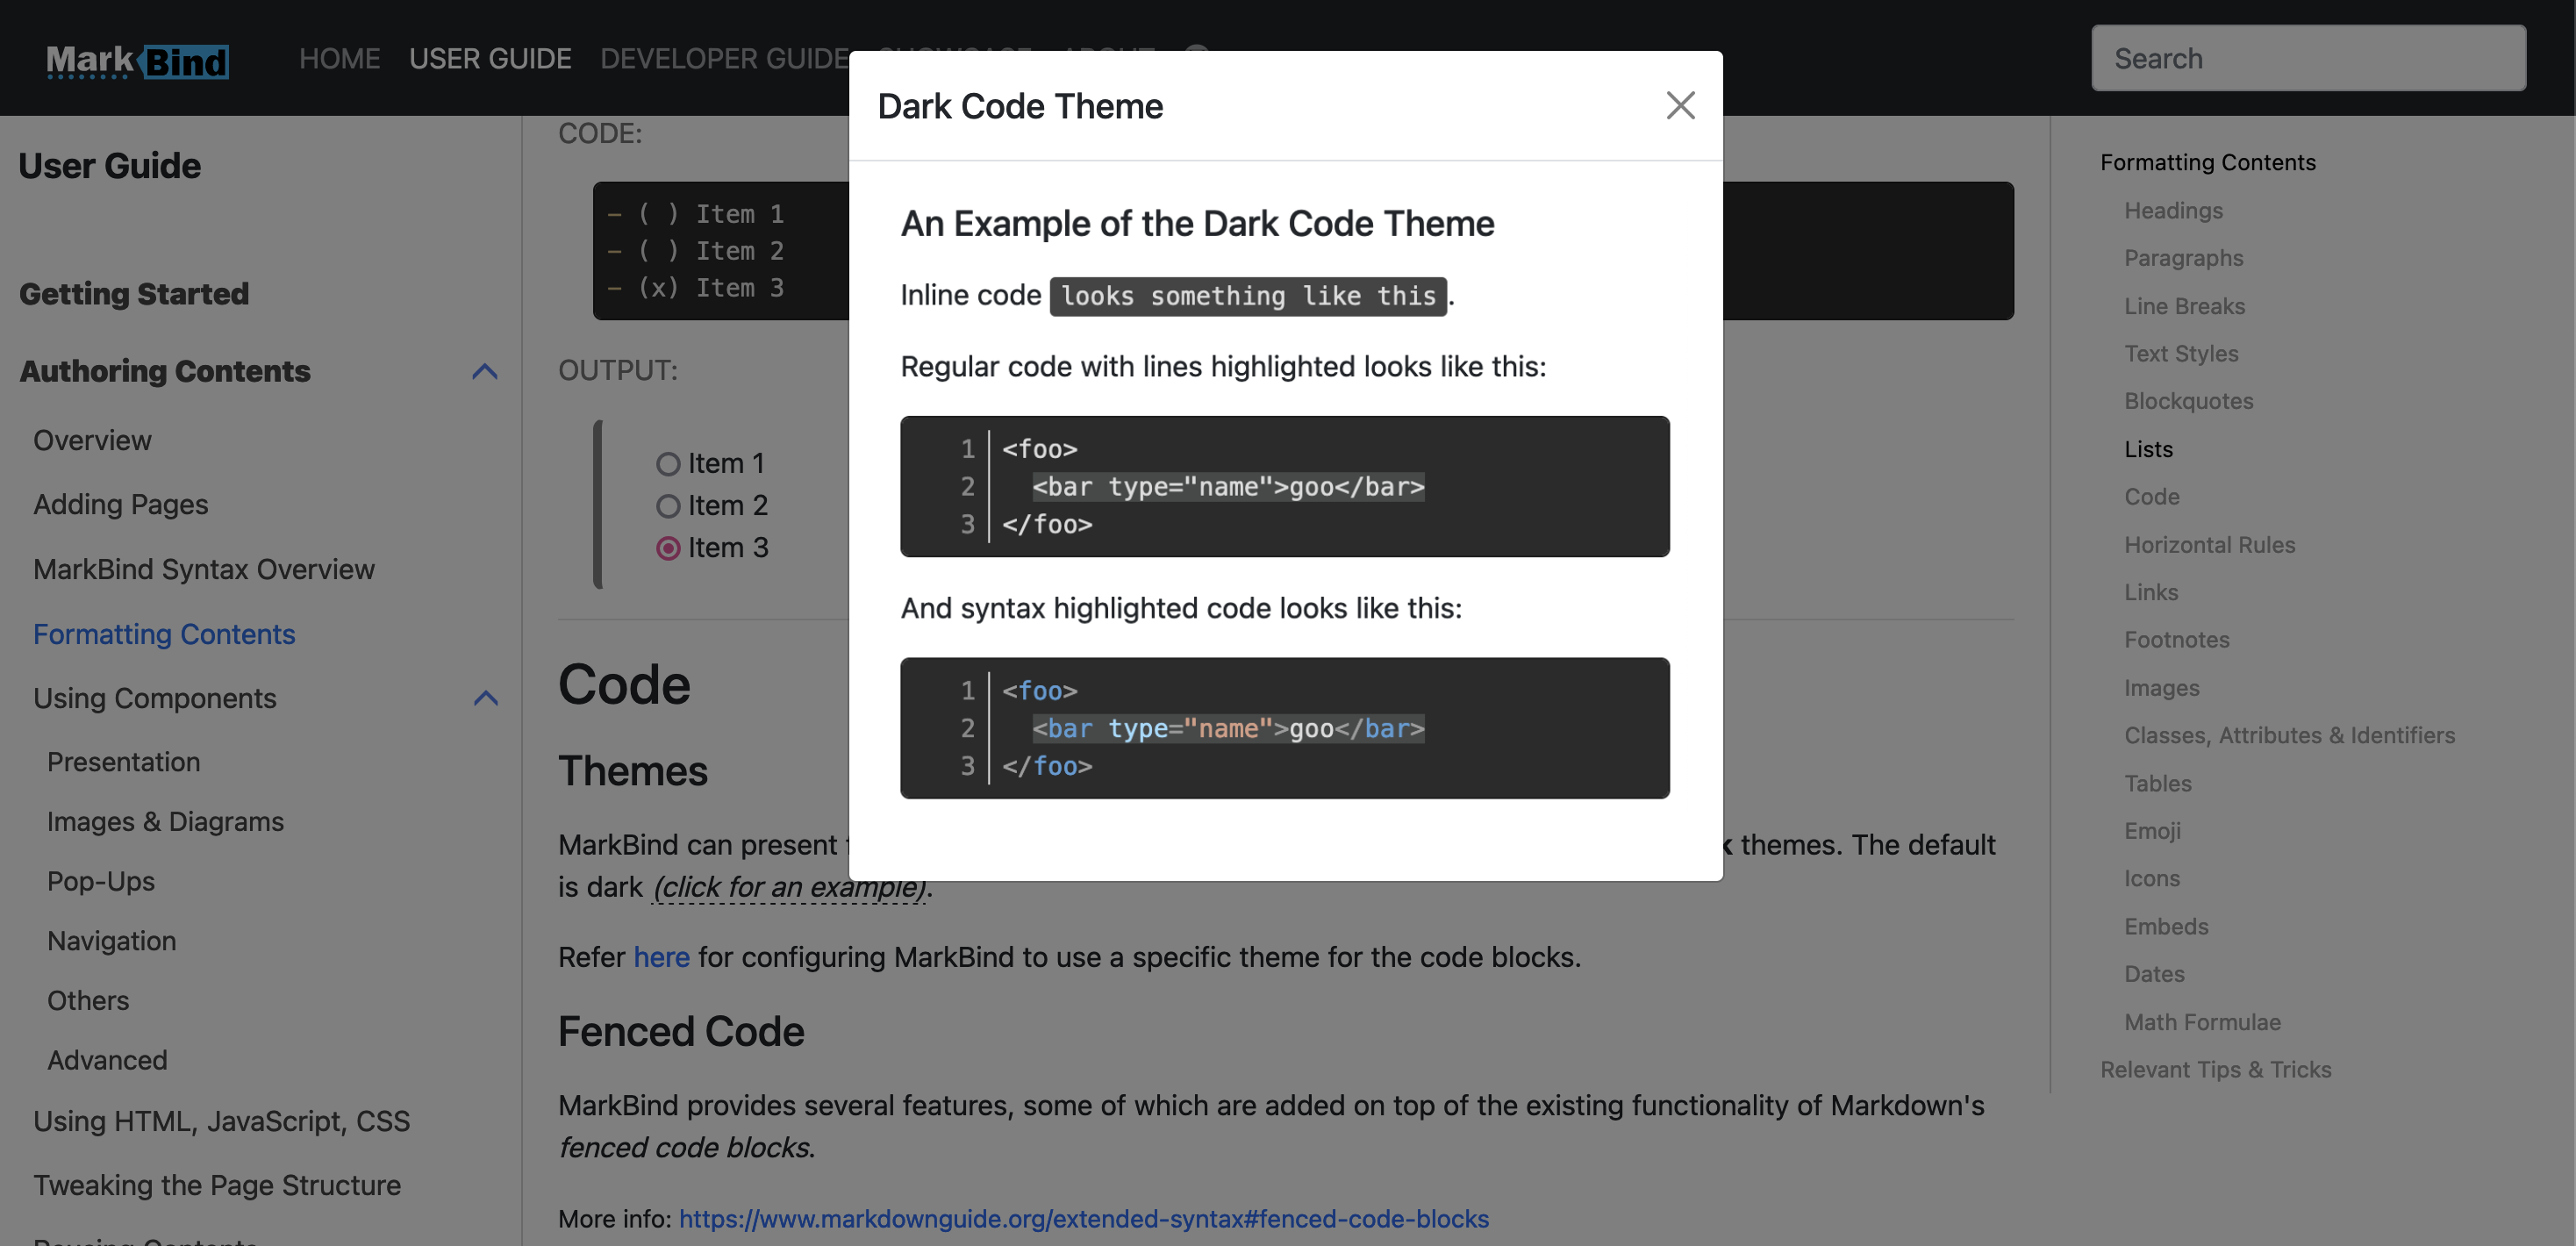Image resolution: width=2576 pixels, height=1246 pixels.
Task: Select the Item 1 radio button
Action: [x=668, y=463]
